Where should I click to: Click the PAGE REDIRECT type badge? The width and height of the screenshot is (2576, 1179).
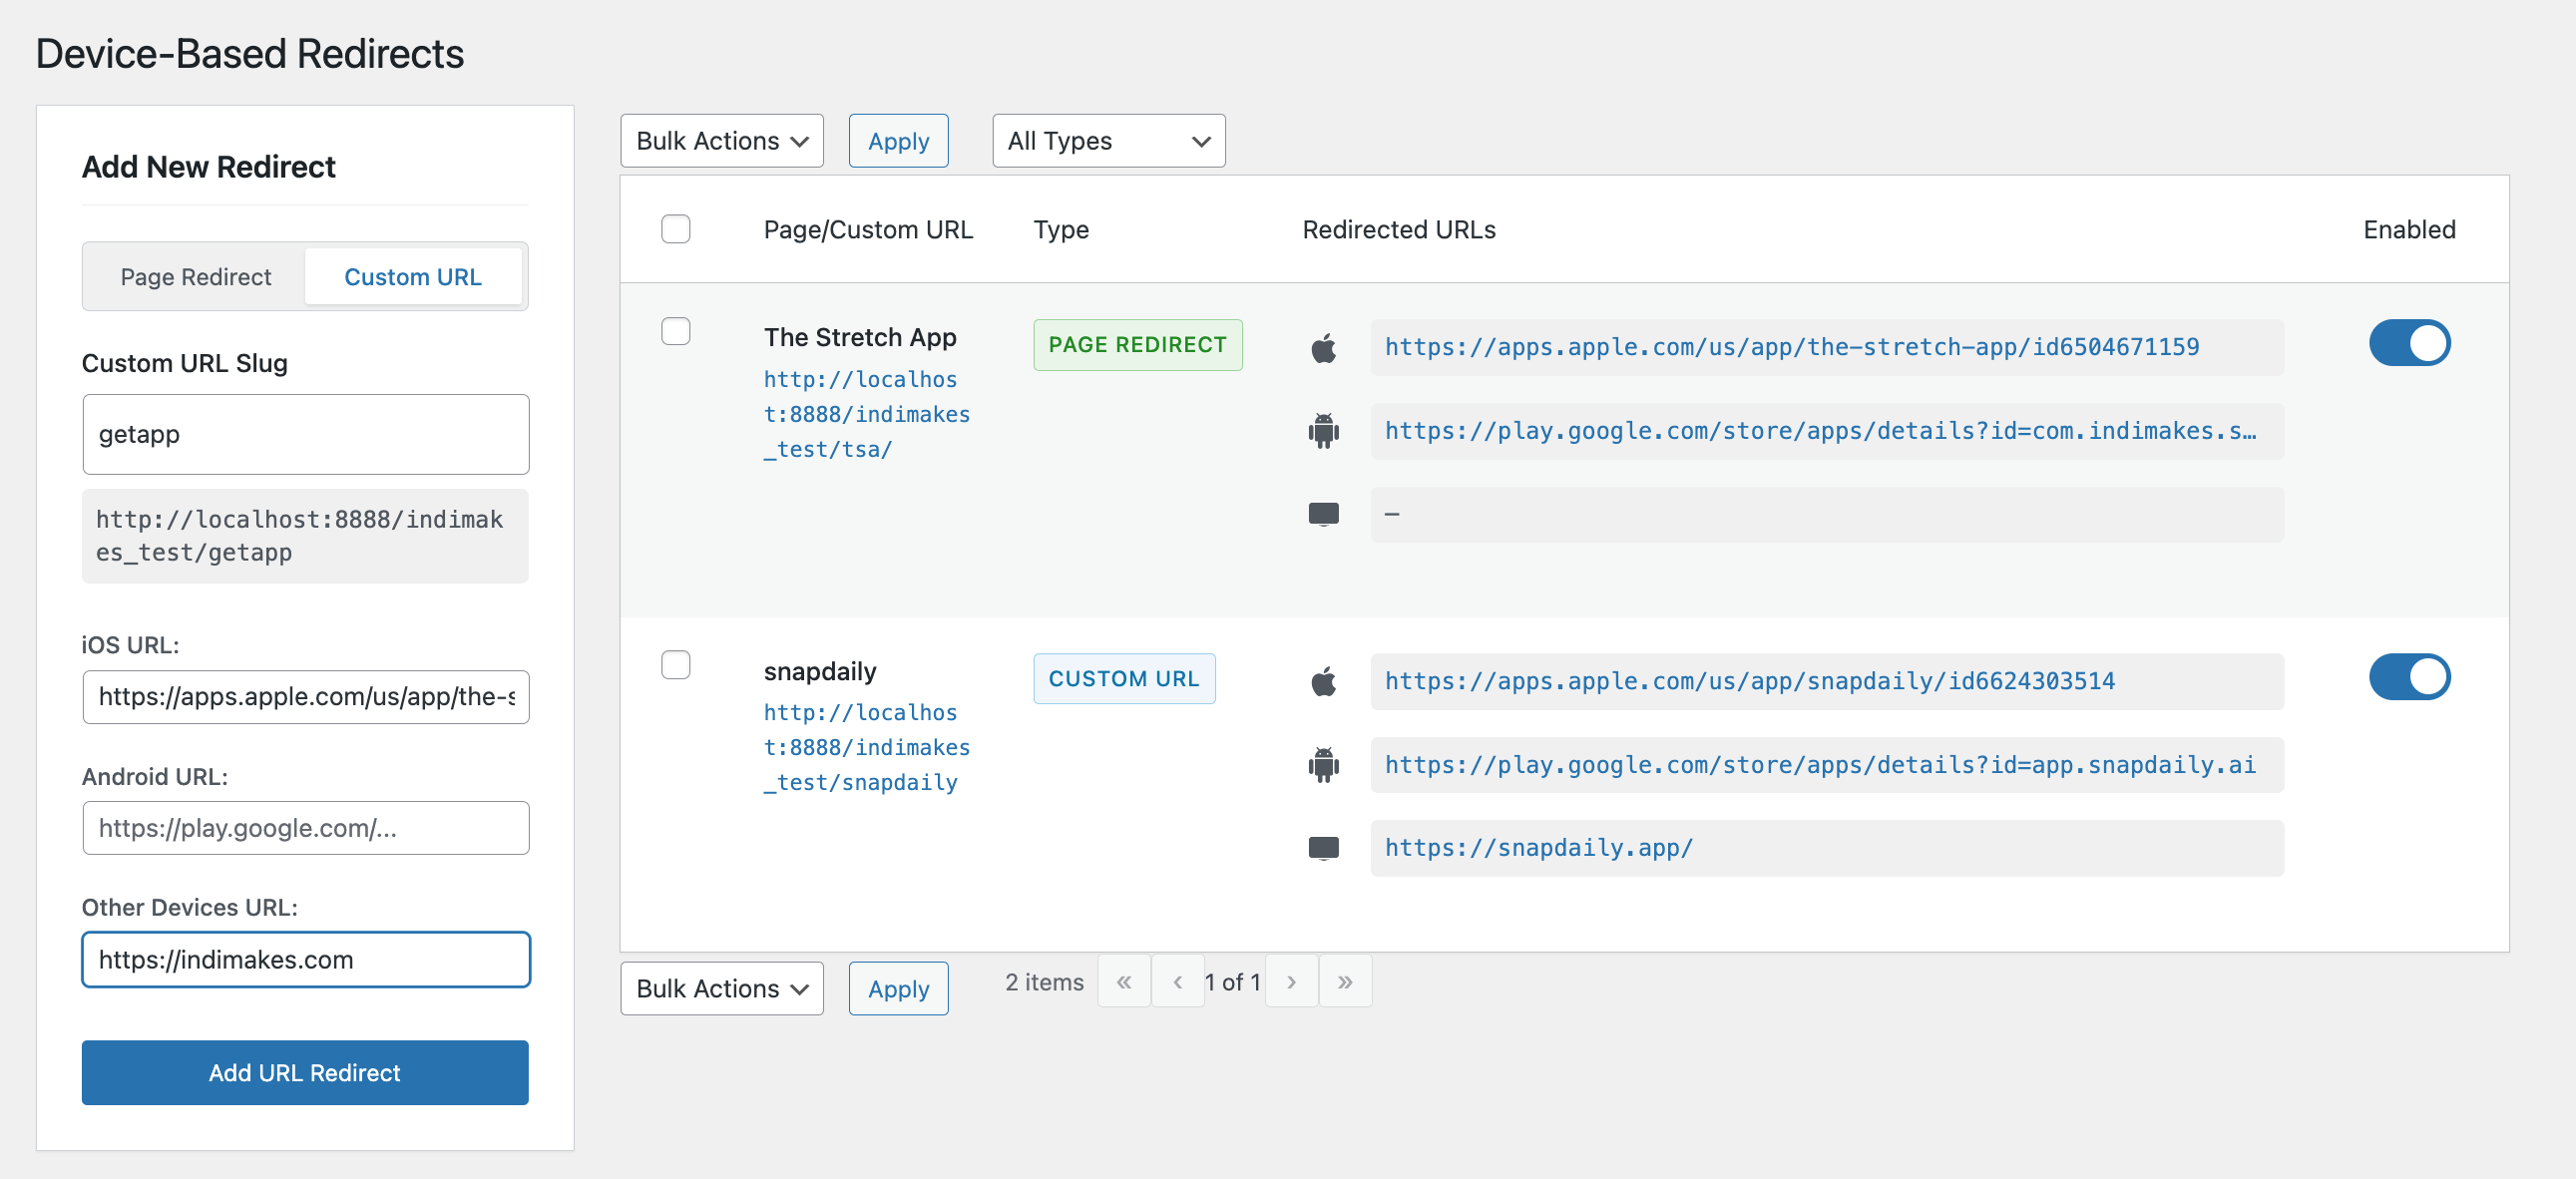[x=1137, y=345]
